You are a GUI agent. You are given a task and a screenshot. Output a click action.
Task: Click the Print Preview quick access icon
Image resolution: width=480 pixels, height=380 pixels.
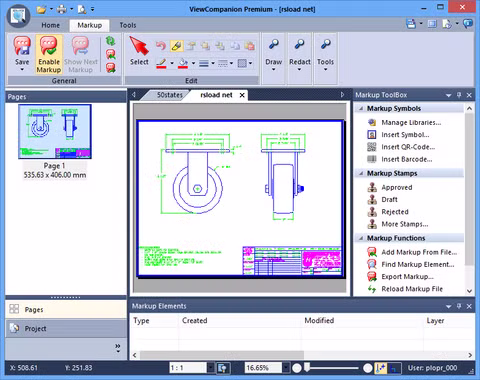tap(82, 9)
